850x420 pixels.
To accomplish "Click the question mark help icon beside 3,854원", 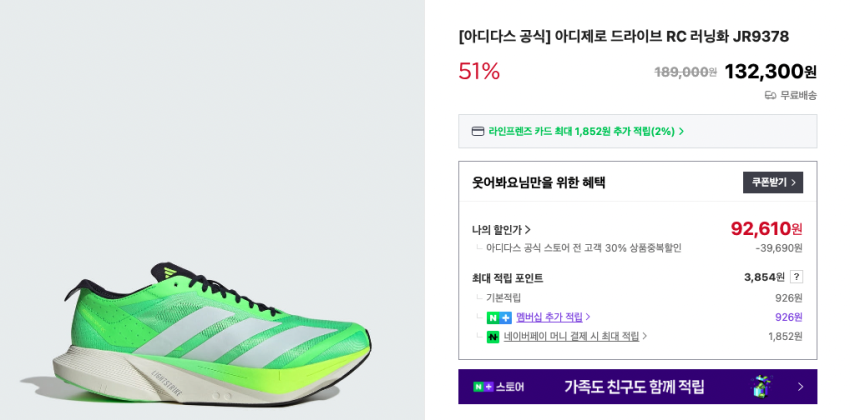I will 796,277.
